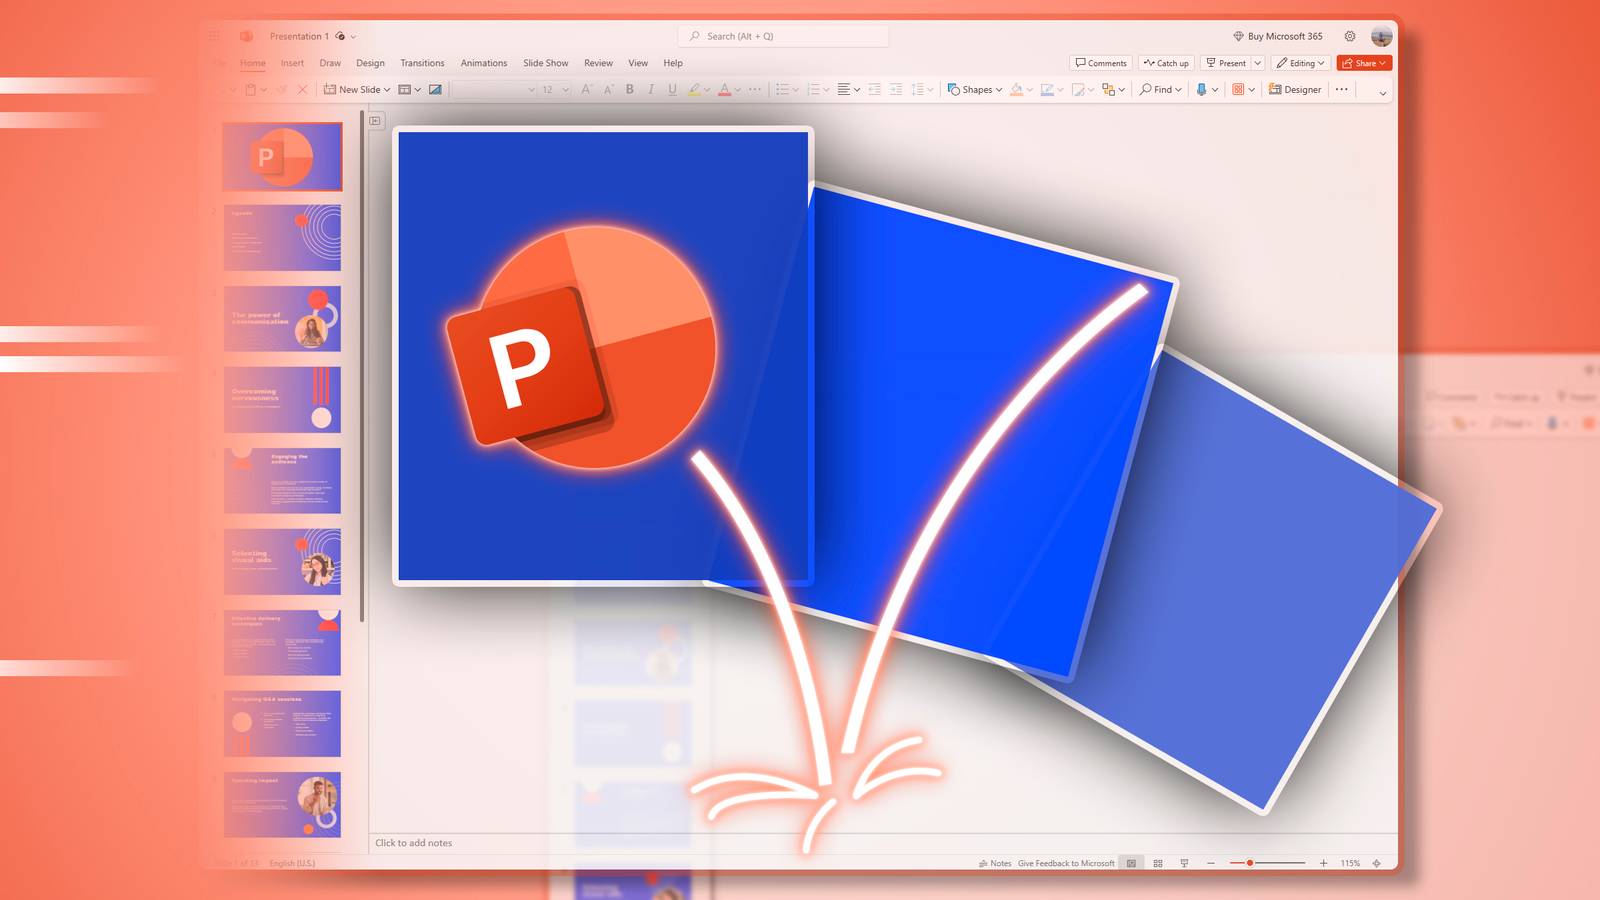Zoom in with the plus icon
This screenshot has width=1600, height=900.
(x=1323, y=863)
